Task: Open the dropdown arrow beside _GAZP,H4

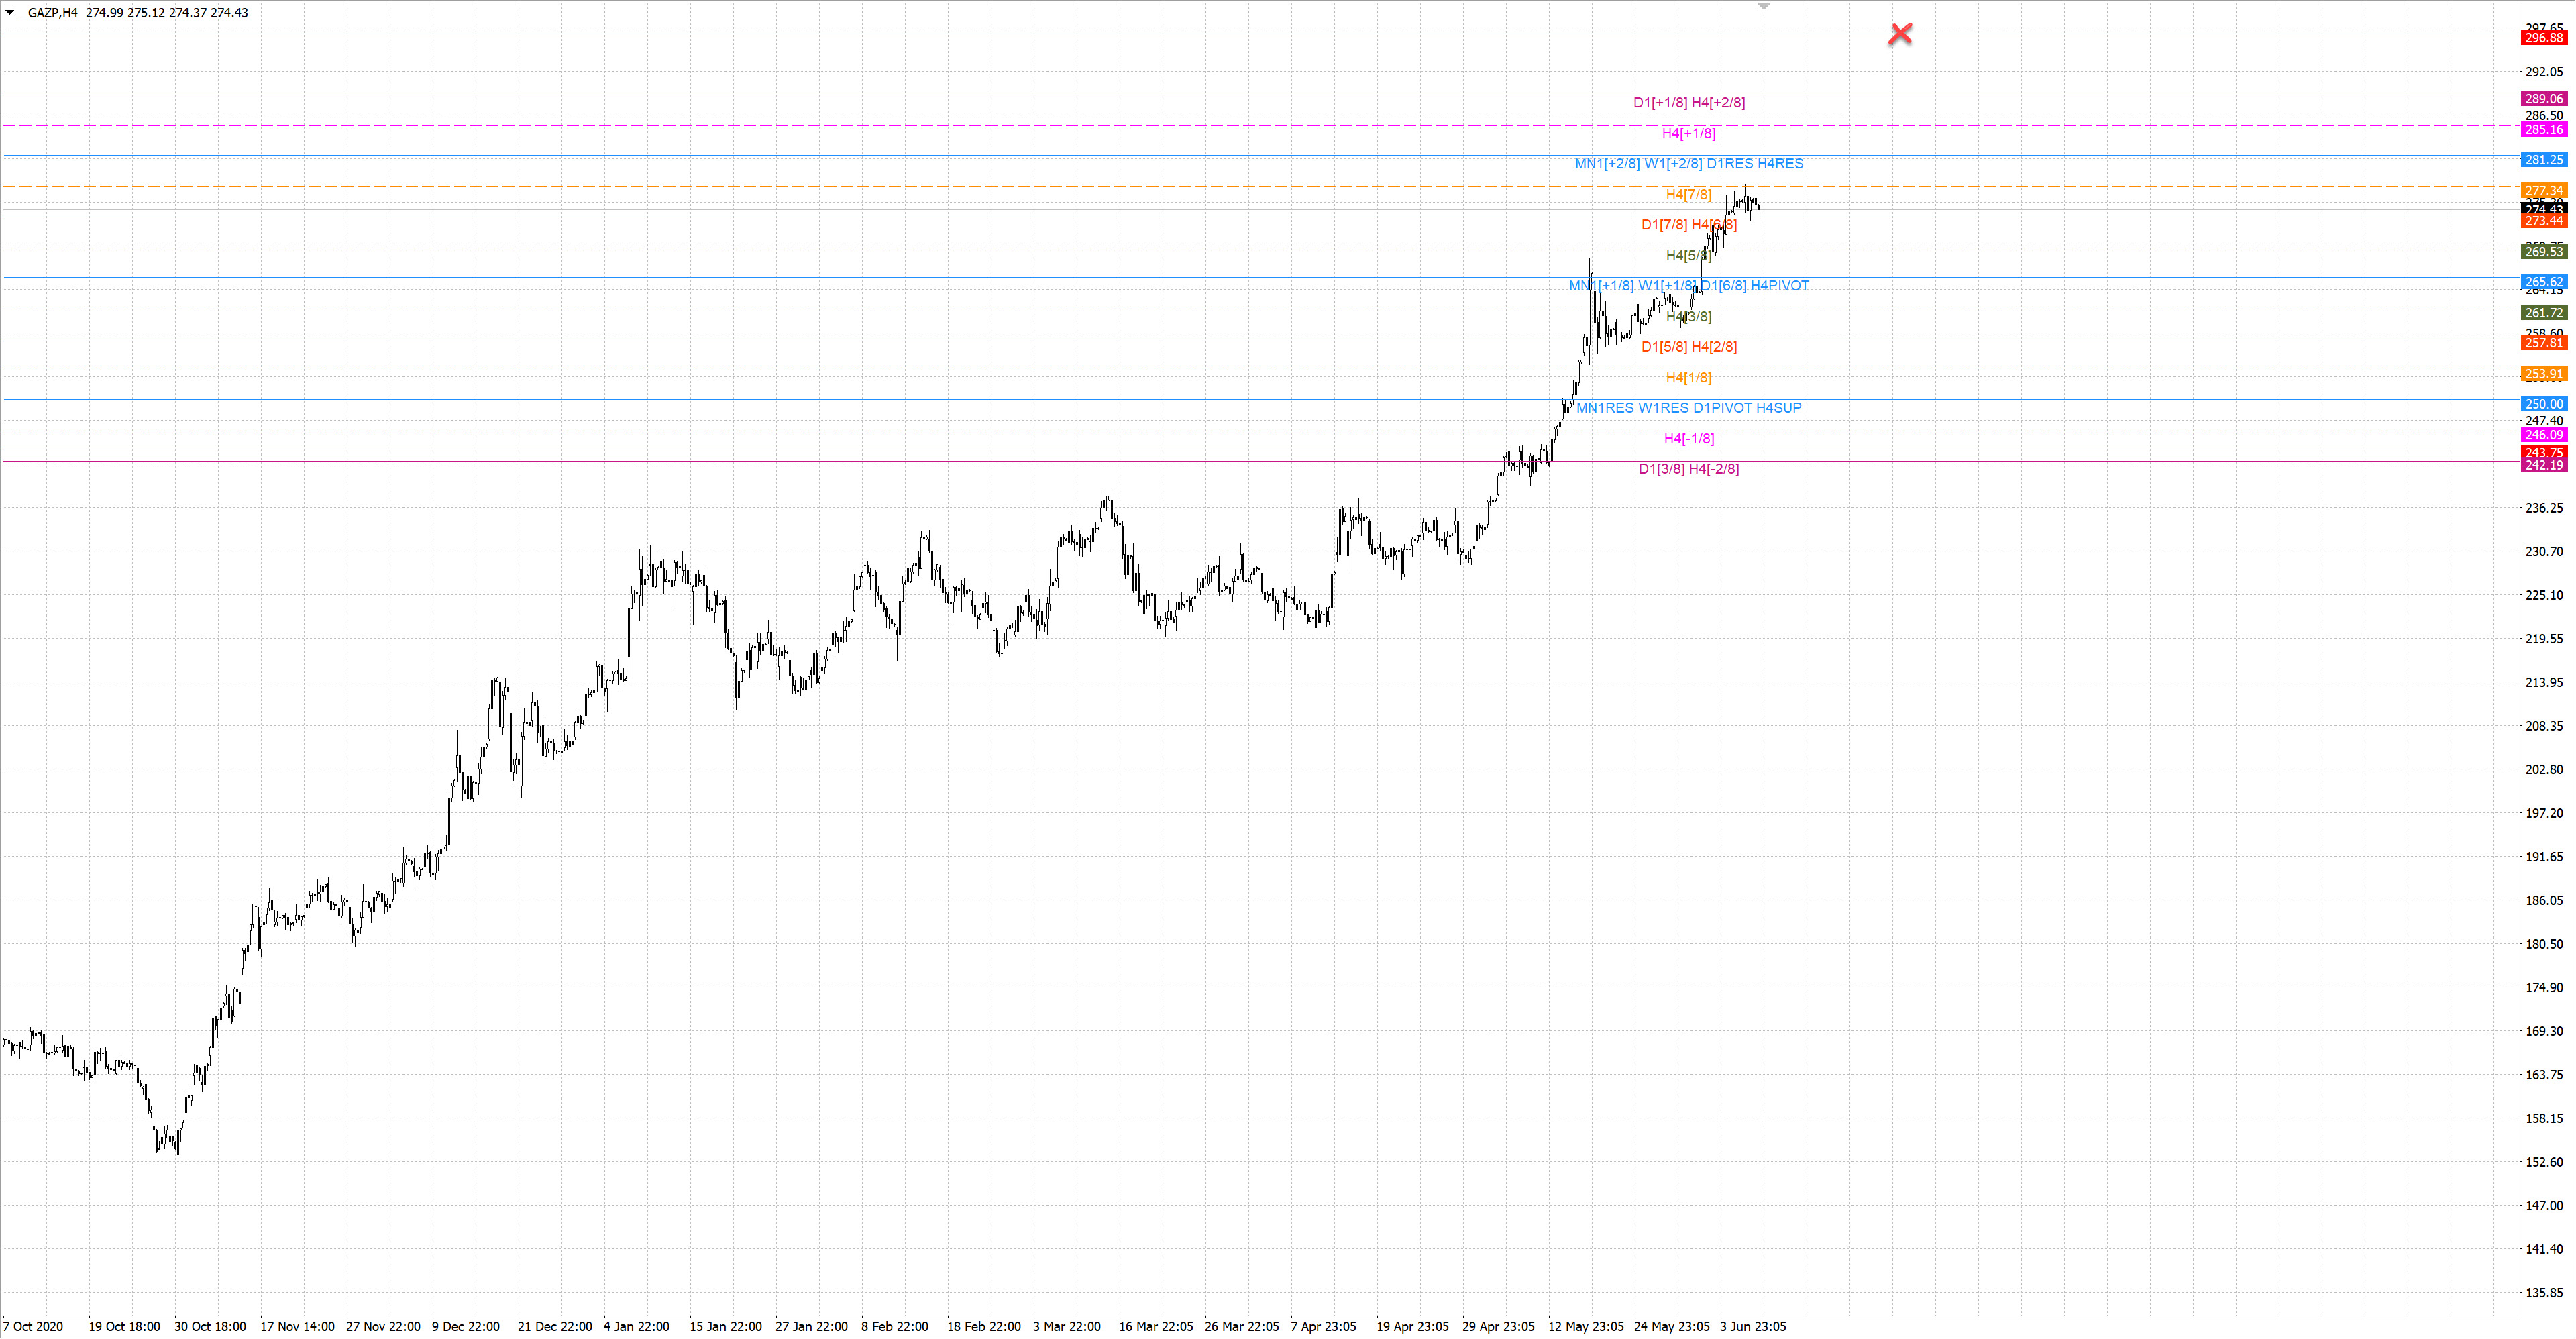Action: (10, 13)
